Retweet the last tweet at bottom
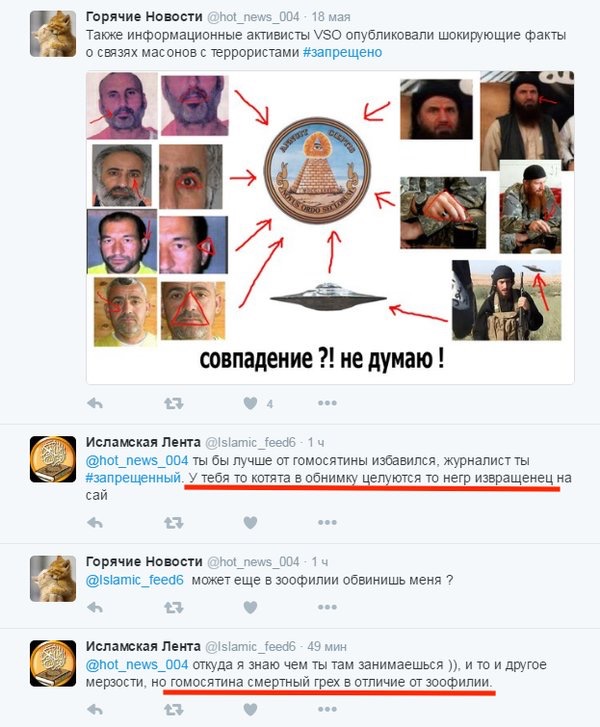 point(173,709)
